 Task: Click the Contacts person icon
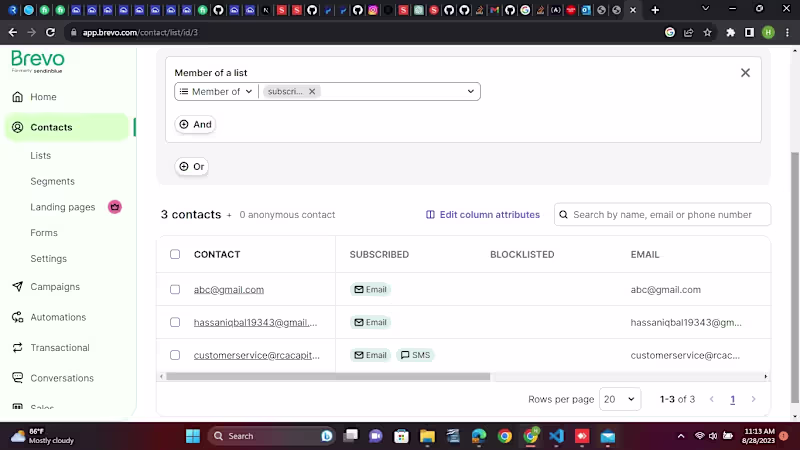(17, 127)
